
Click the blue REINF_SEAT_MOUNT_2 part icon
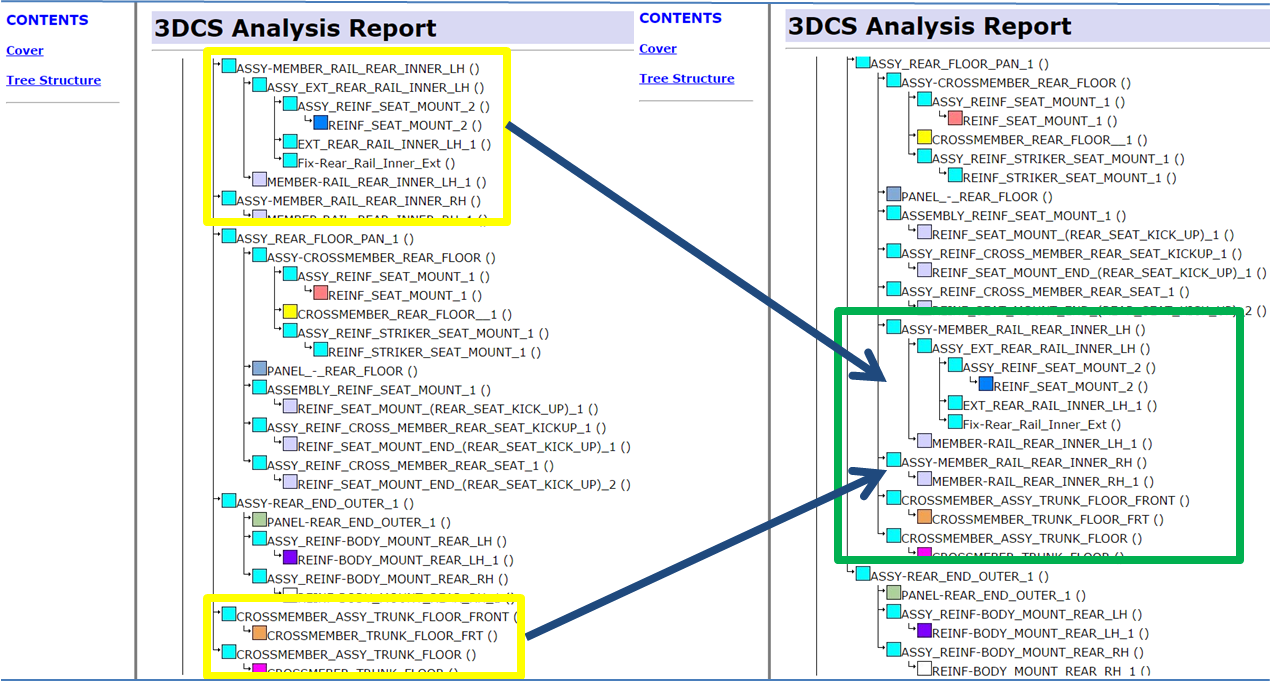(321, 122)
